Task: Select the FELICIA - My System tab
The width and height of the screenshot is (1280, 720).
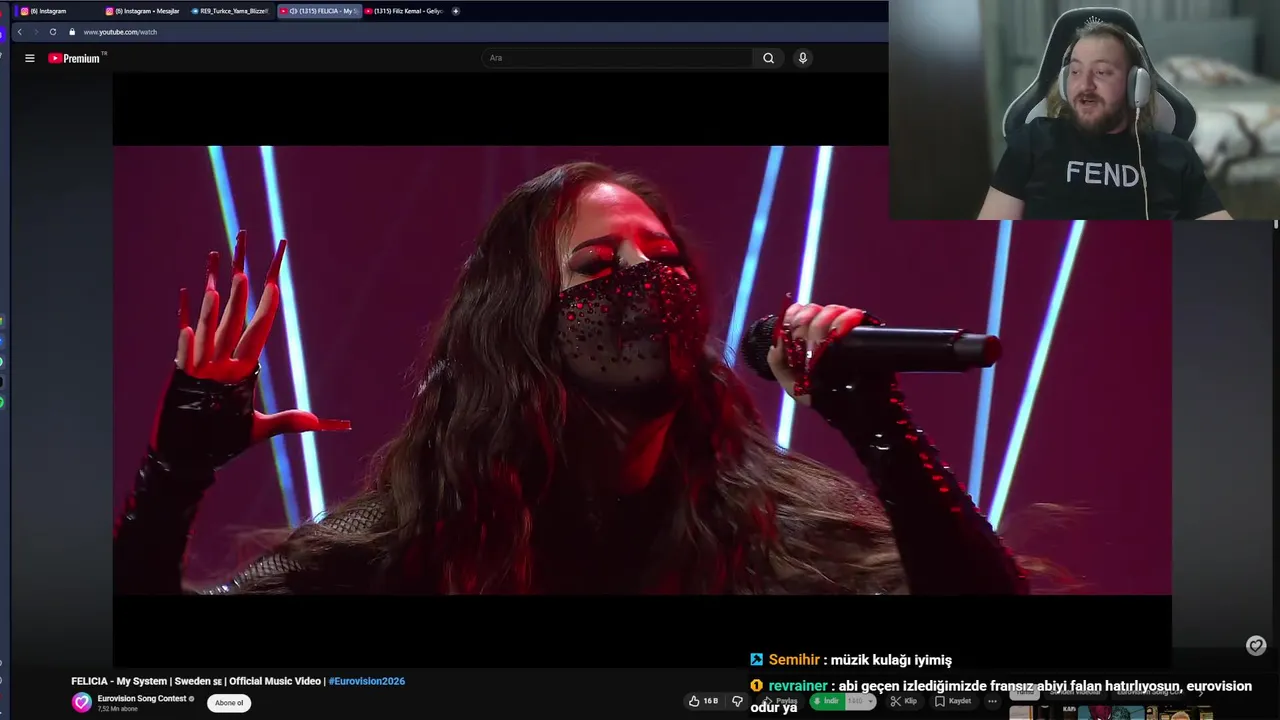Action: 318,11
